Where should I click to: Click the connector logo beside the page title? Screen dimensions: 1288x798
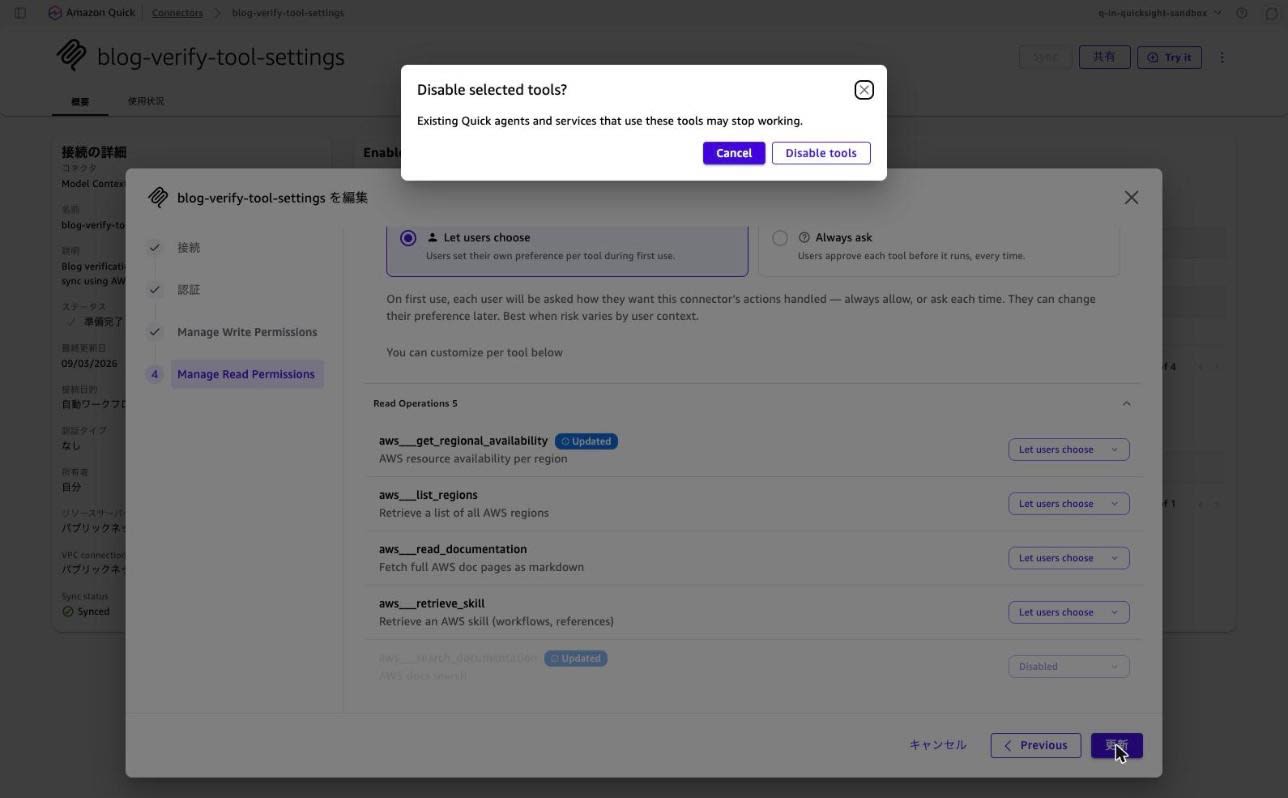click(71, 56)
